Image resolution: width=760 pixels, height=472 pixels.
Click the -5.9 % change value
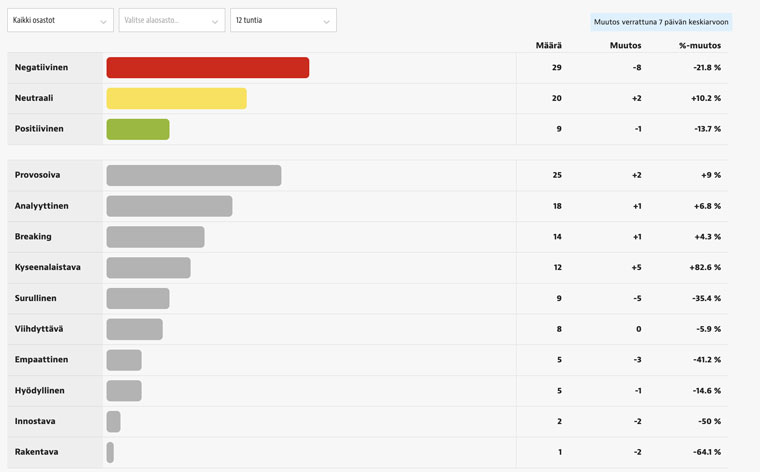tap(709, 329)
